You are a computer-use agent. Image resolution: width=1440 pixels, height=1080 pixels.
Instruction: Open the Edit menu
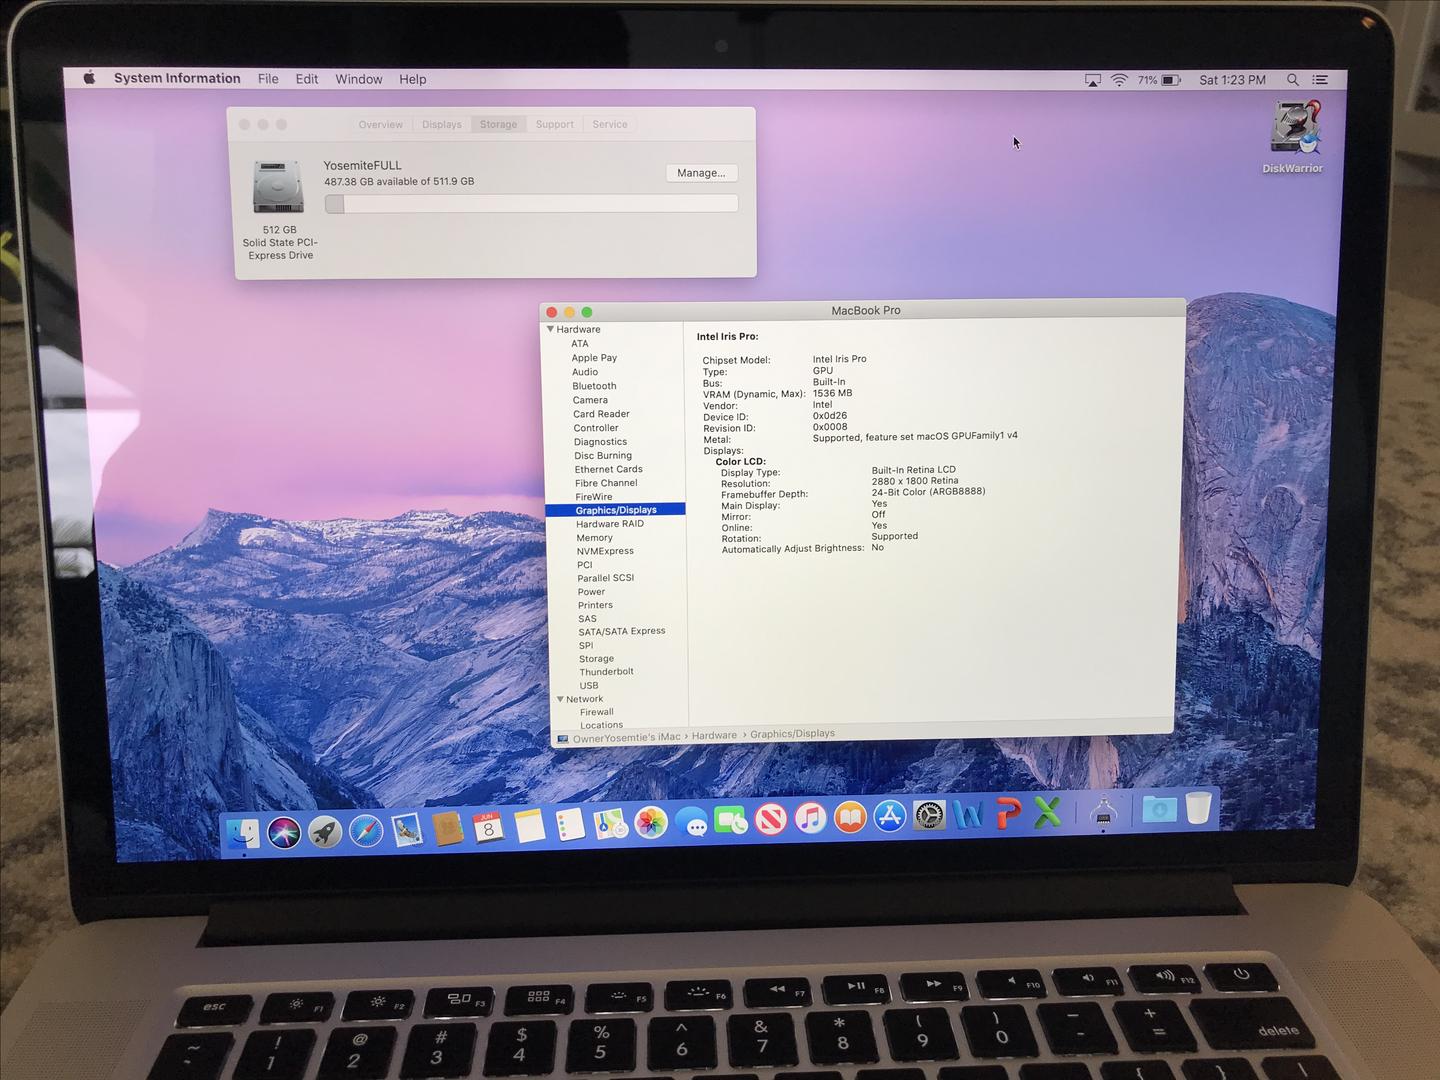coord(307,79)
